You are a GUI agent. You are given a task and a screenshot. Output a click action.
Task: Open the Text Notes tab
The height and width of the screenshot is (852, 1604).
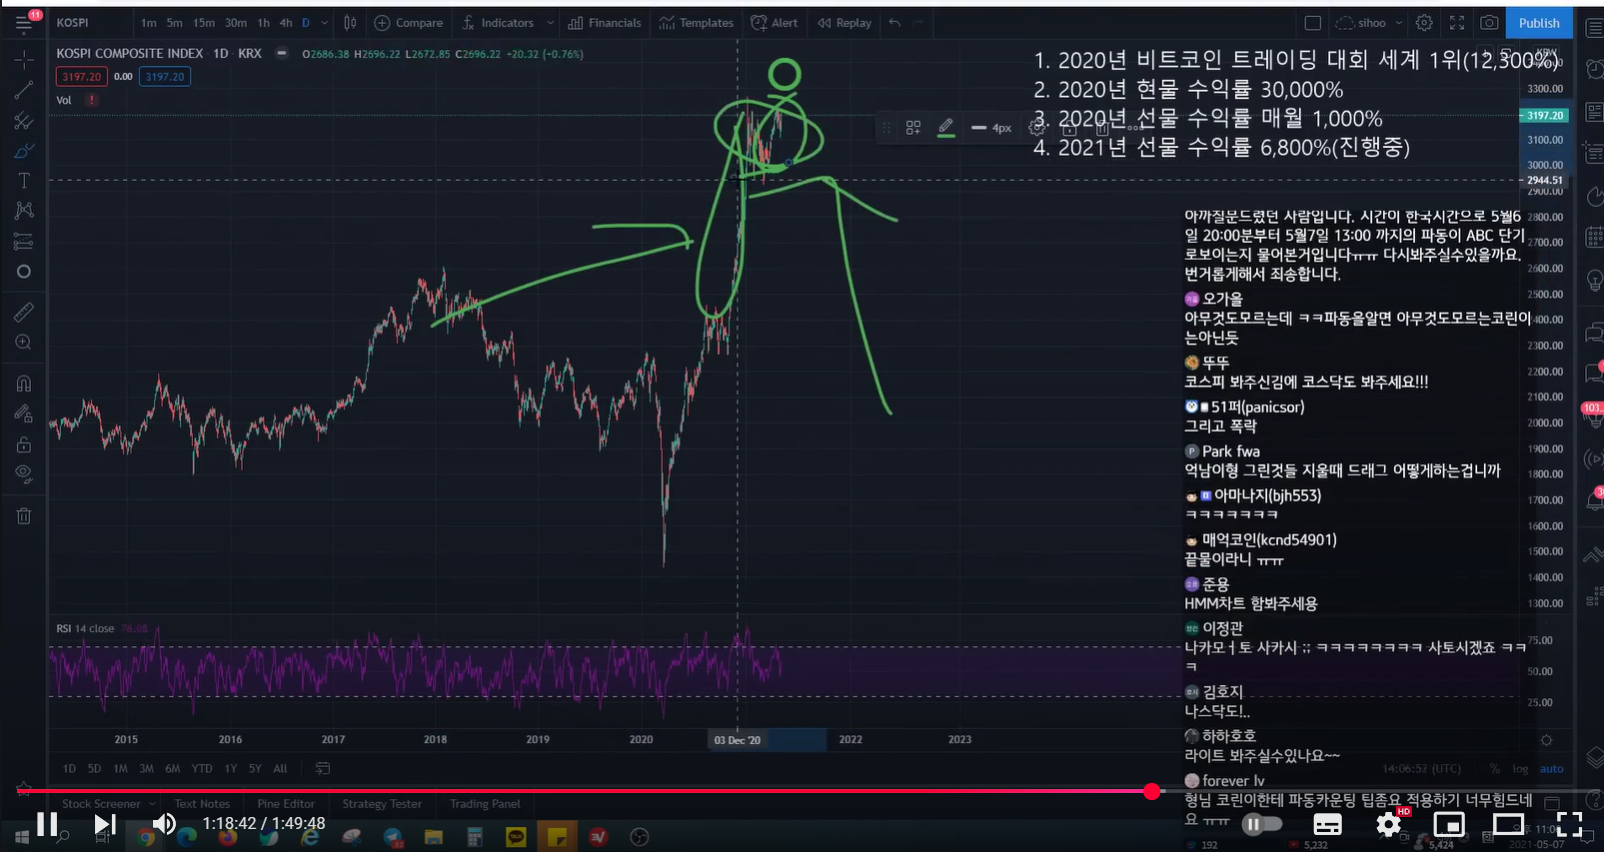(x=202, y=804)
